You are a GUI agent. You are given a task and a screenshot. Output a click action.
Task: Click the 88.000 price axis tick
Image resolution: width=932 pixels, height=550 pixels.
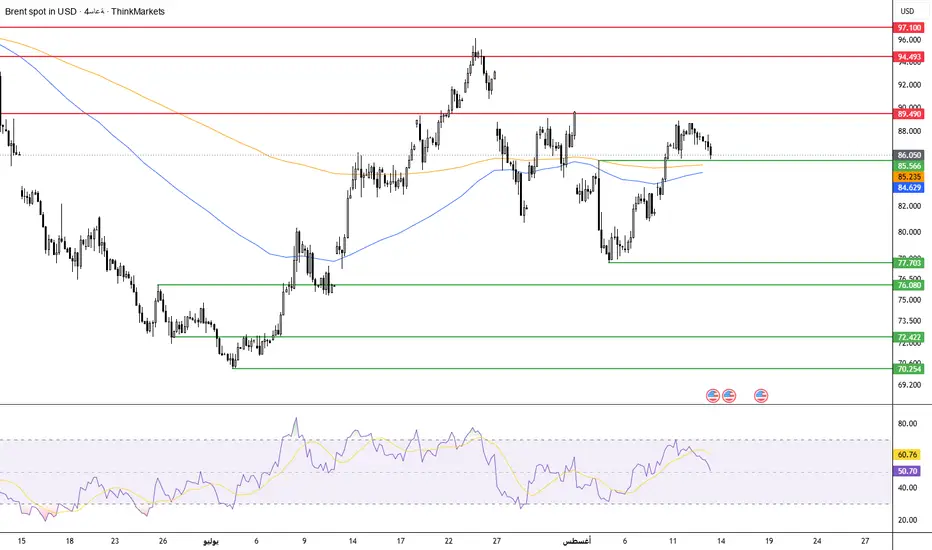tap(909, 131)
